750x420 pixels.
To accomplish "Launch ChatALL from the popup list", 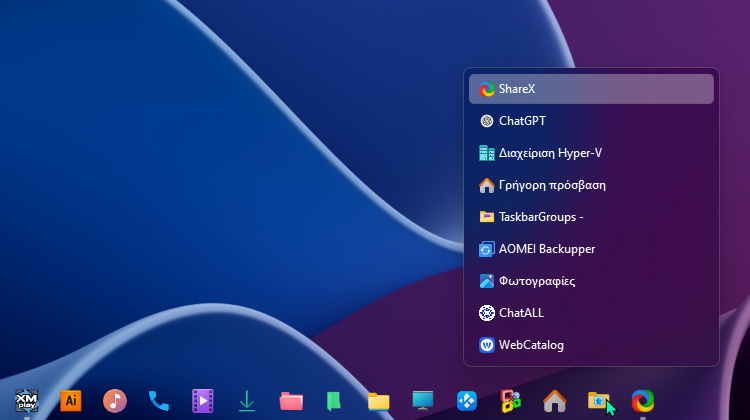I will (x=591, y=313).
